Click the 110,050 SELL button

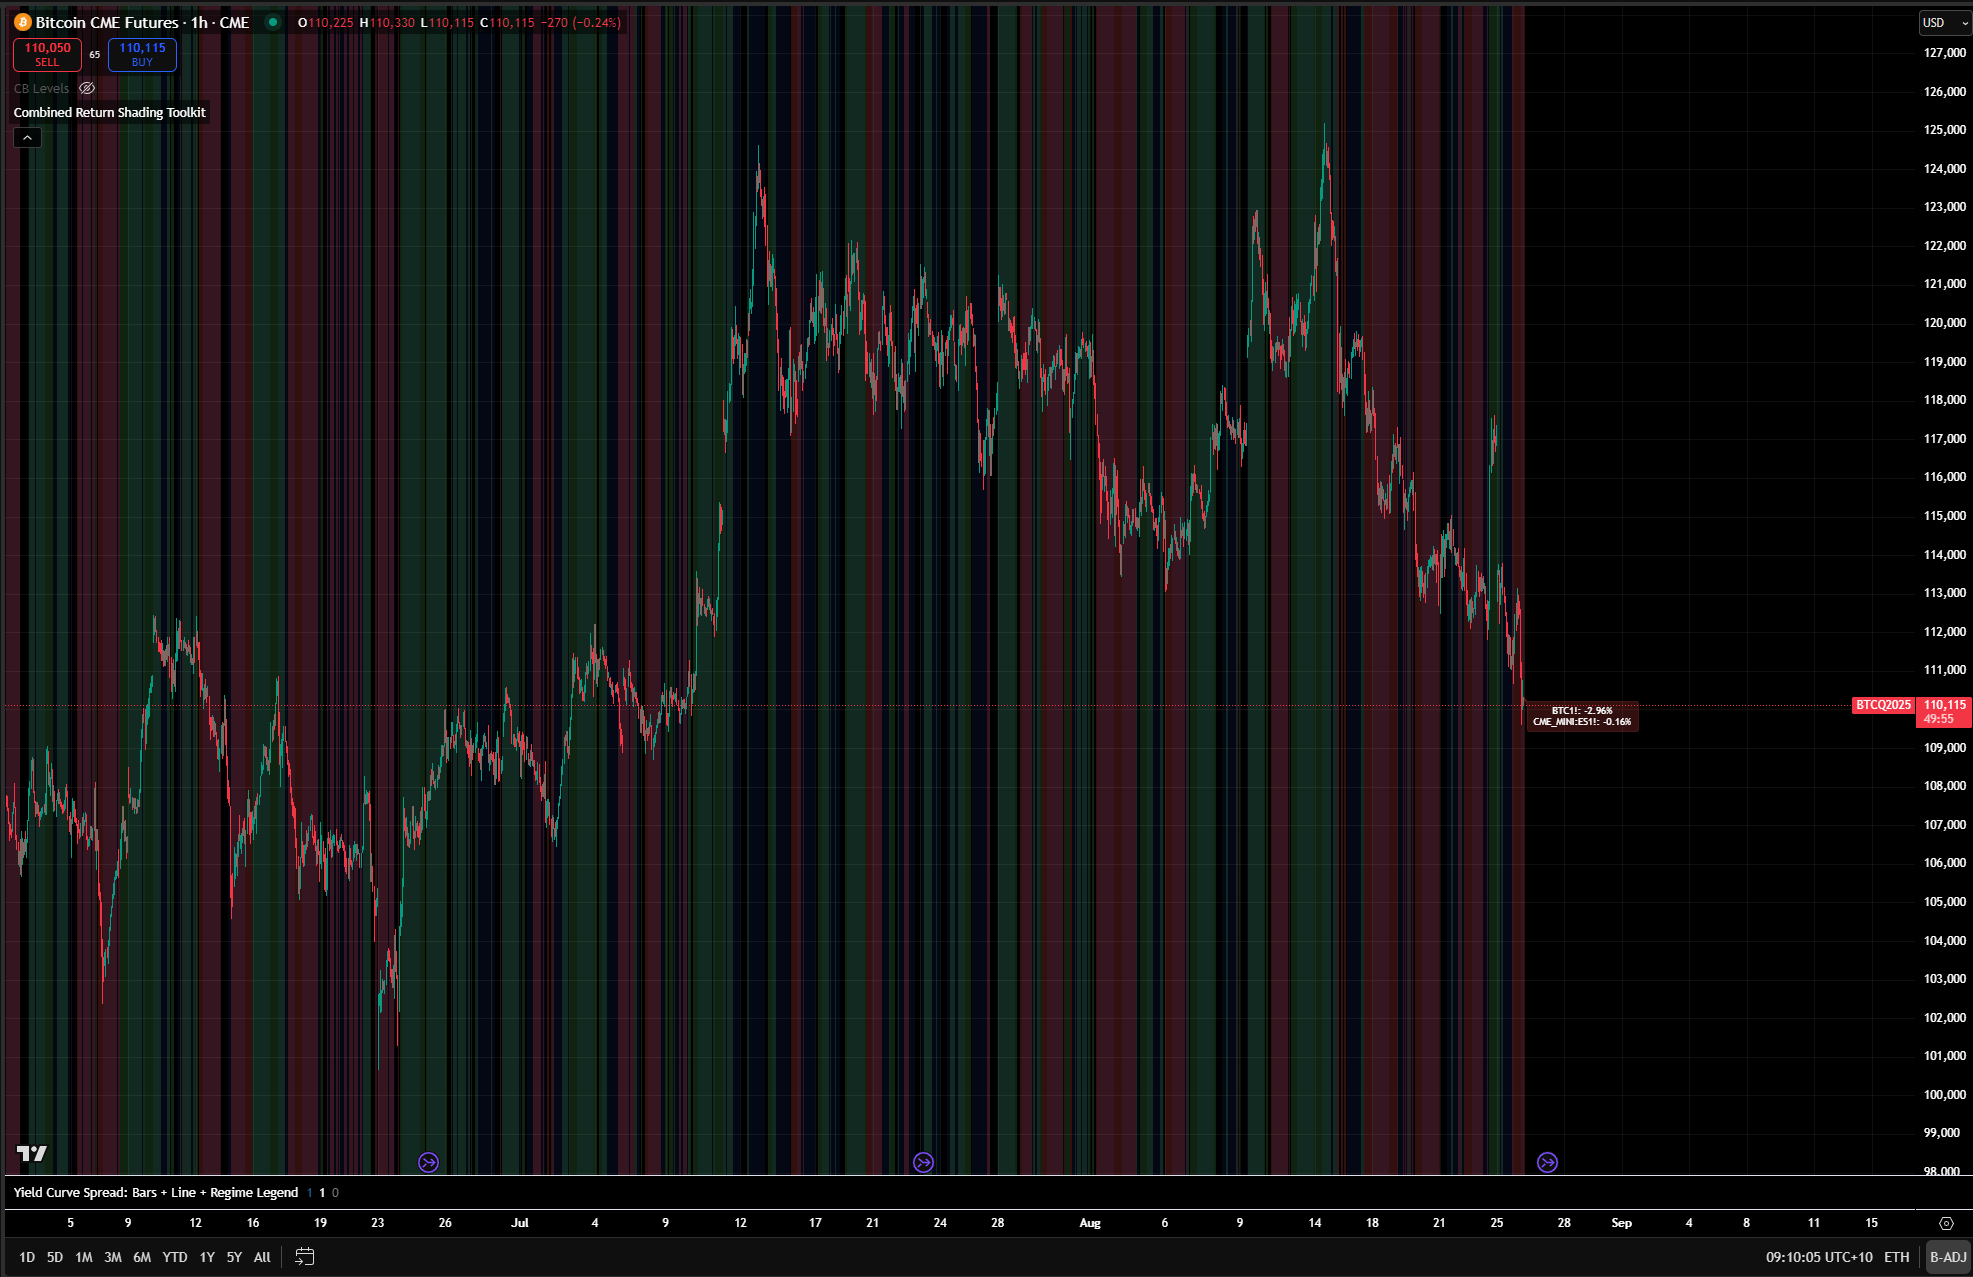click(x=47, y=54)
